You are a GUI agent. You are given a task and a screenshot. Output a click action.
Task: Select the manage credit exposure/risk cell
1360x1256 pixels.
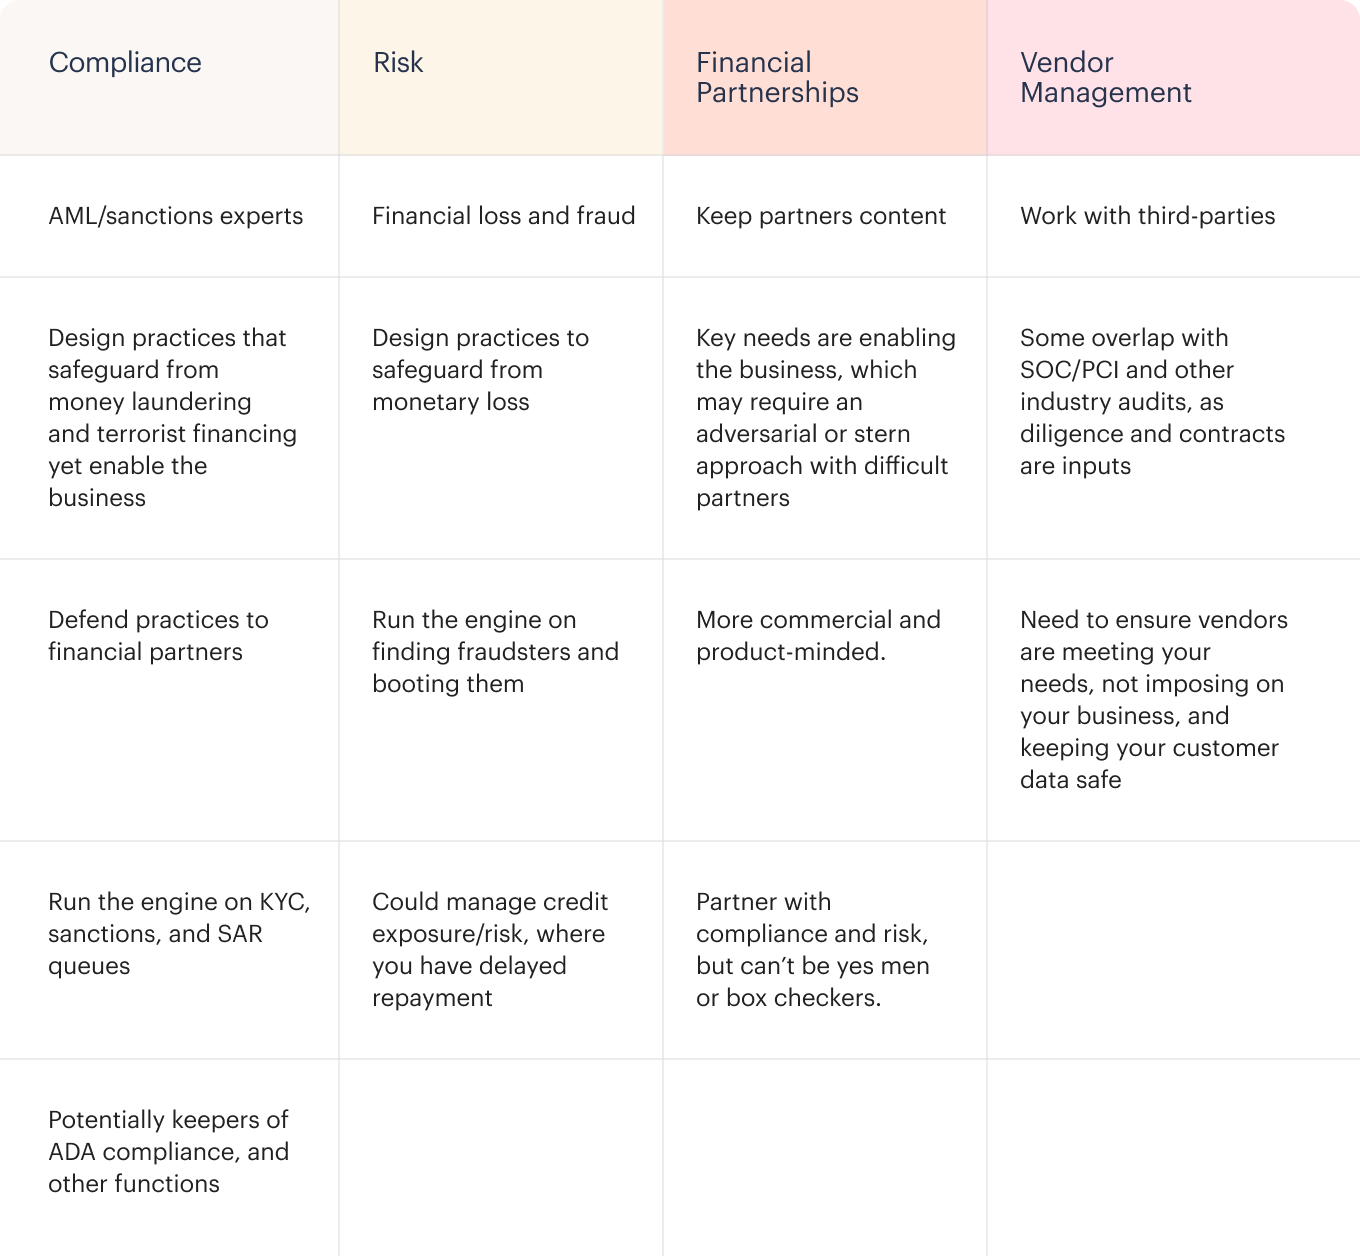coord(489,949)
